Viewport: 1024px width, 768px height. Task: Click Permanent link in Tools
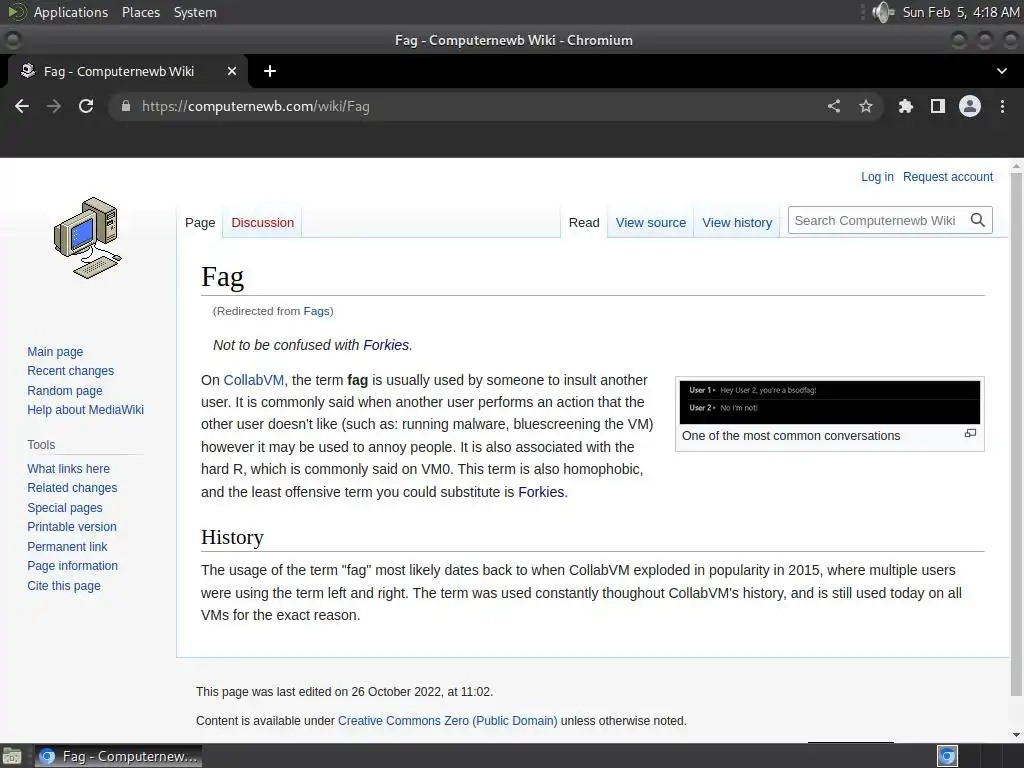click(67, 547)
